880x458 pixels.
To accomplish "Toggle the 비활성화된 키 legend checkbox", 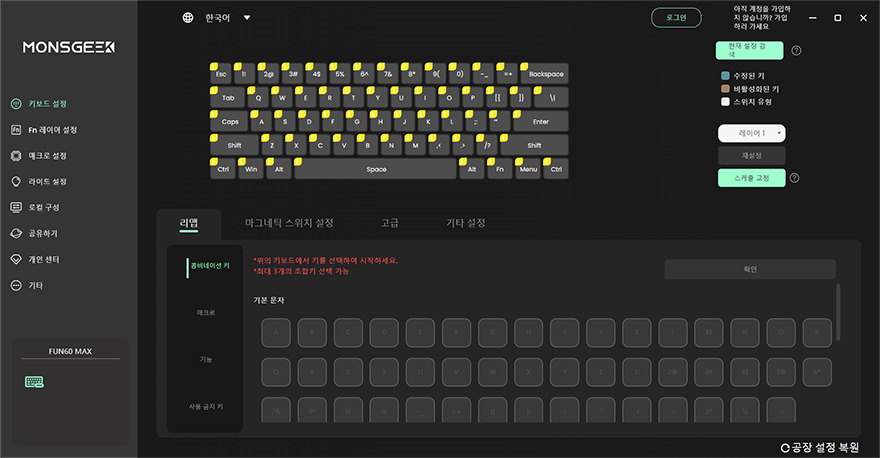I will click(x=725, y=89).
